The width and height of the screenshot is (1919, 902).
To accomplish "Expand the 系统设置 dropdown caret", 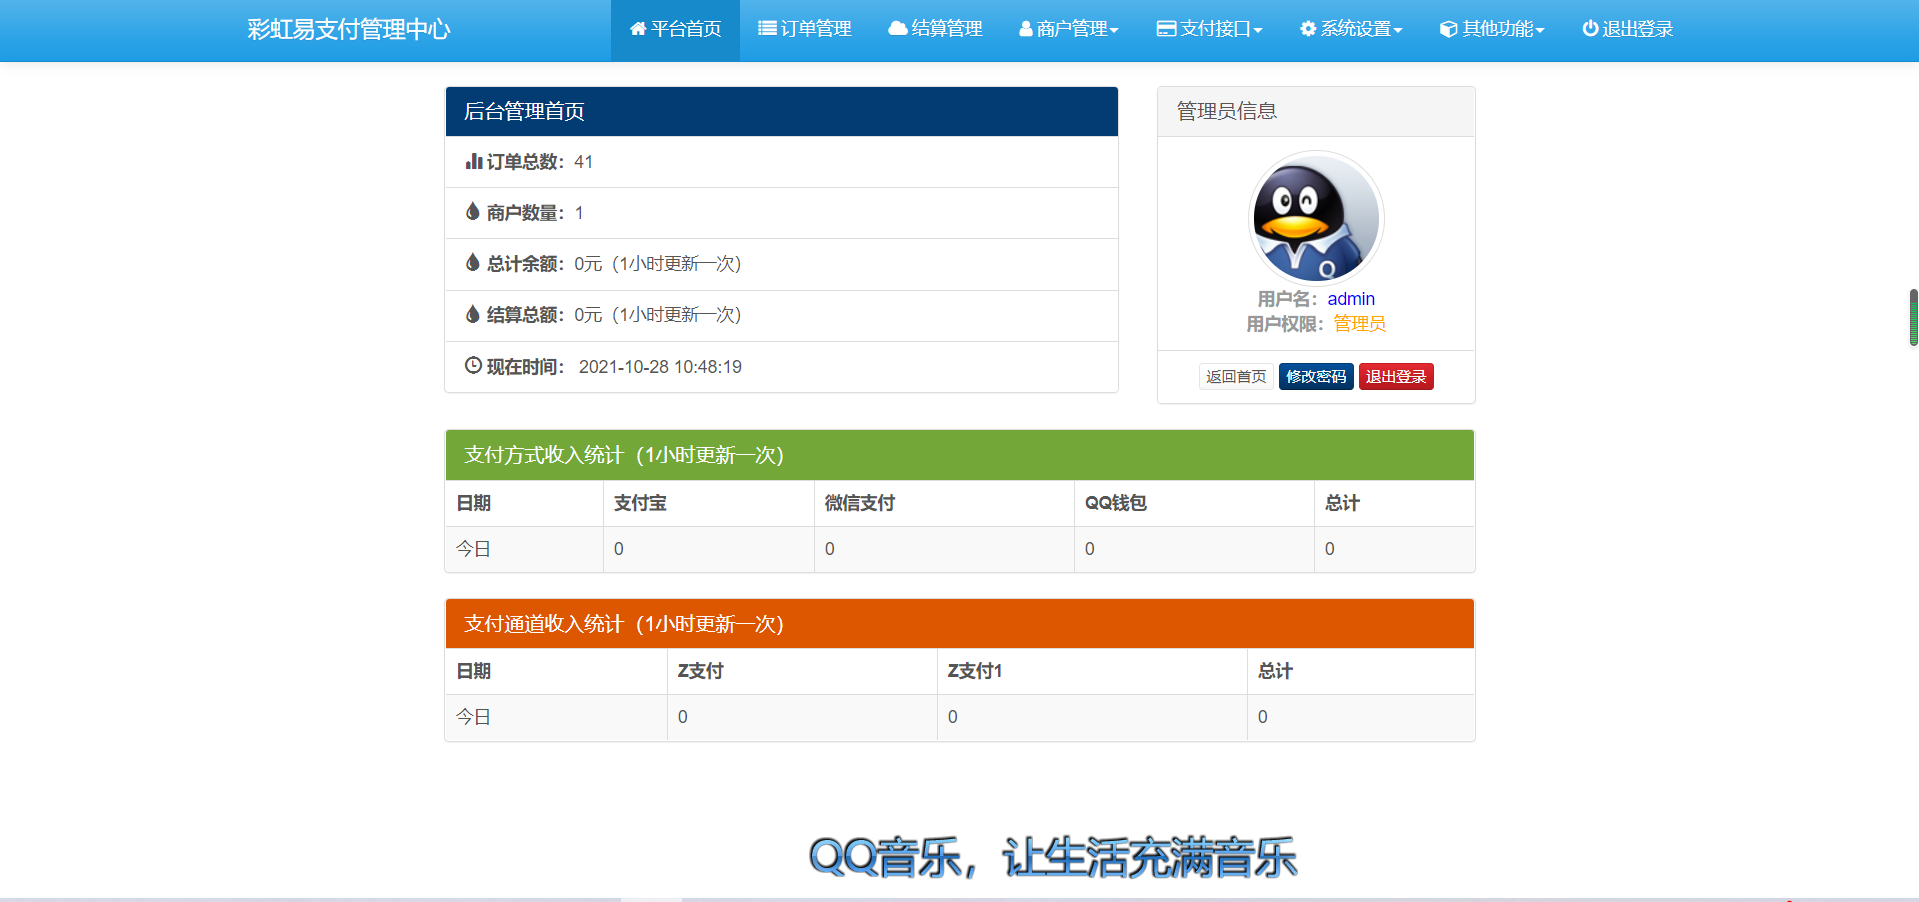I will tap(1398, 31).
